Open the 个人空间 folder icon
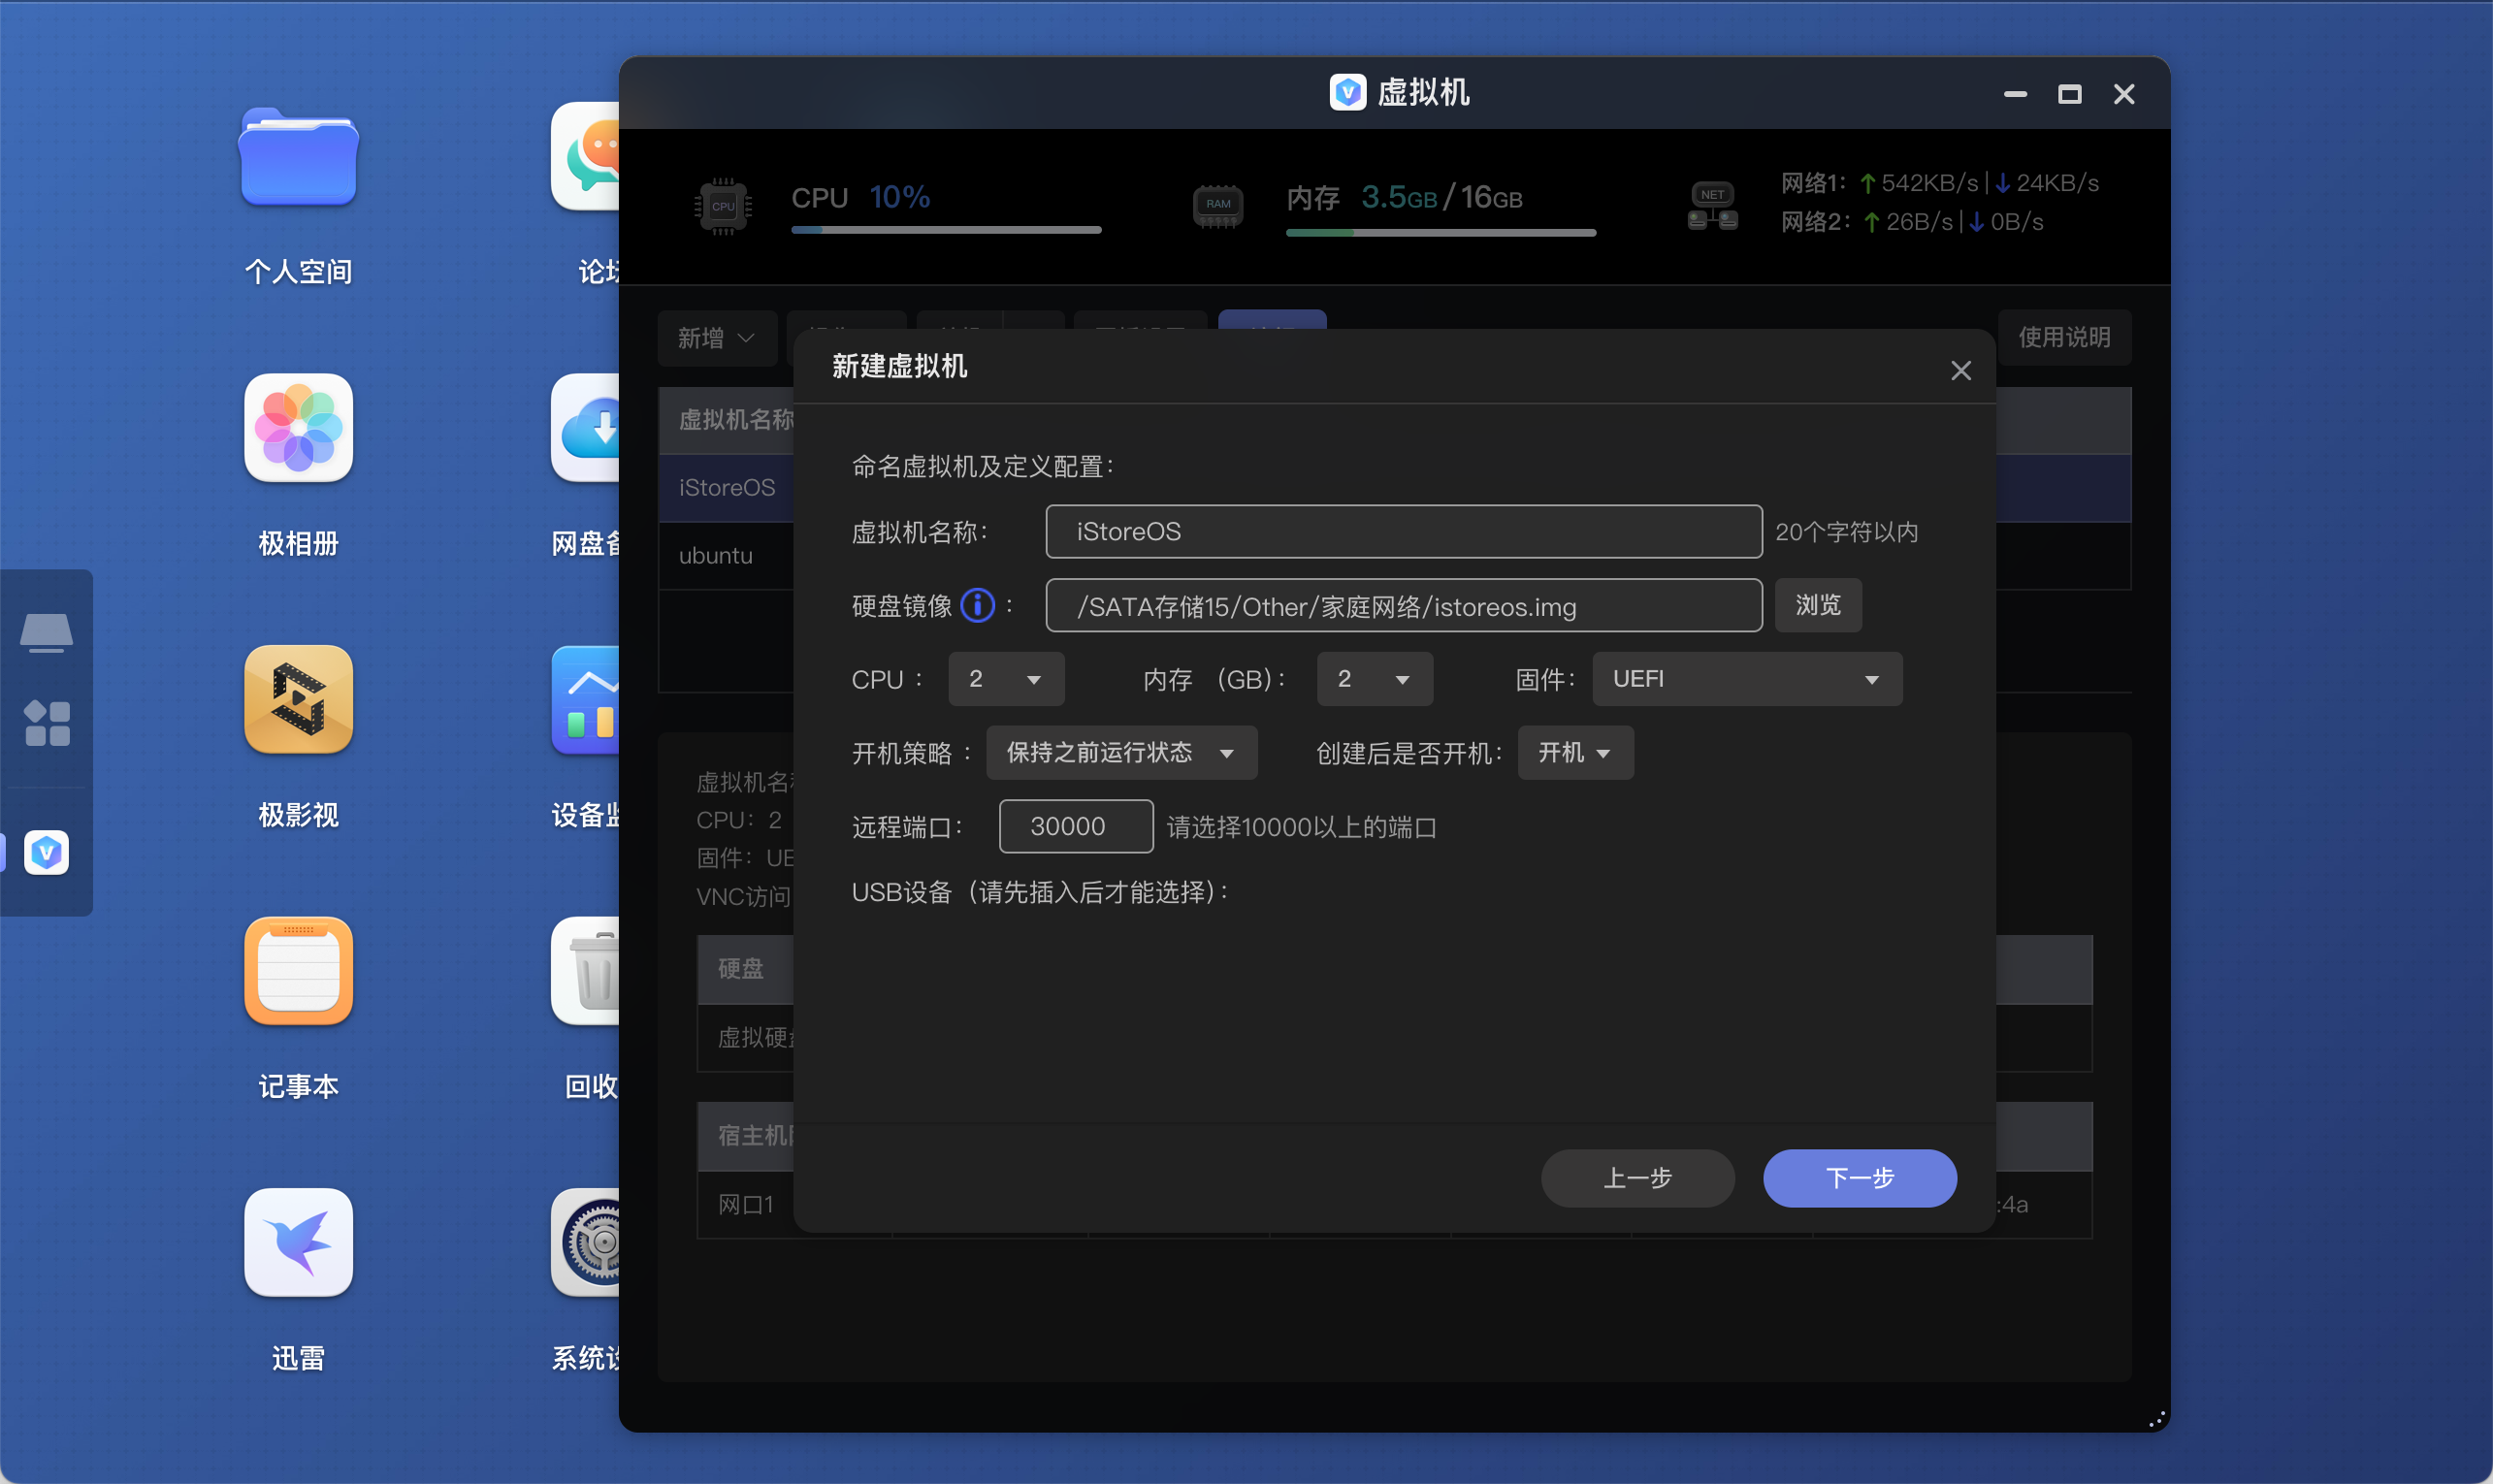This screenshot has height=1484, width=2493. tap(298, 156)
